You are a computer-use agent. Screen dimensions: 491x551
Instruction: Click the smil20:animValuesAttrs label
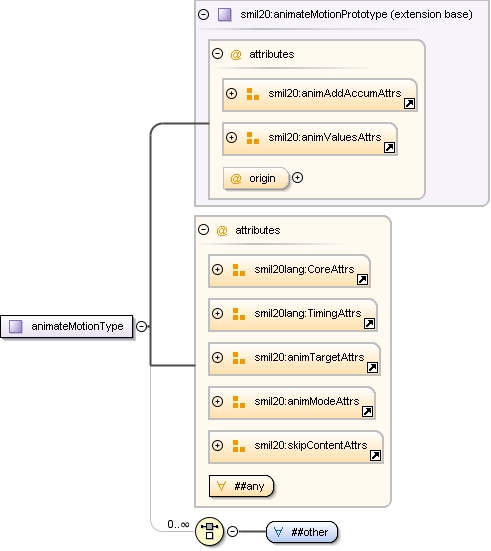click(x=325, y=137)
